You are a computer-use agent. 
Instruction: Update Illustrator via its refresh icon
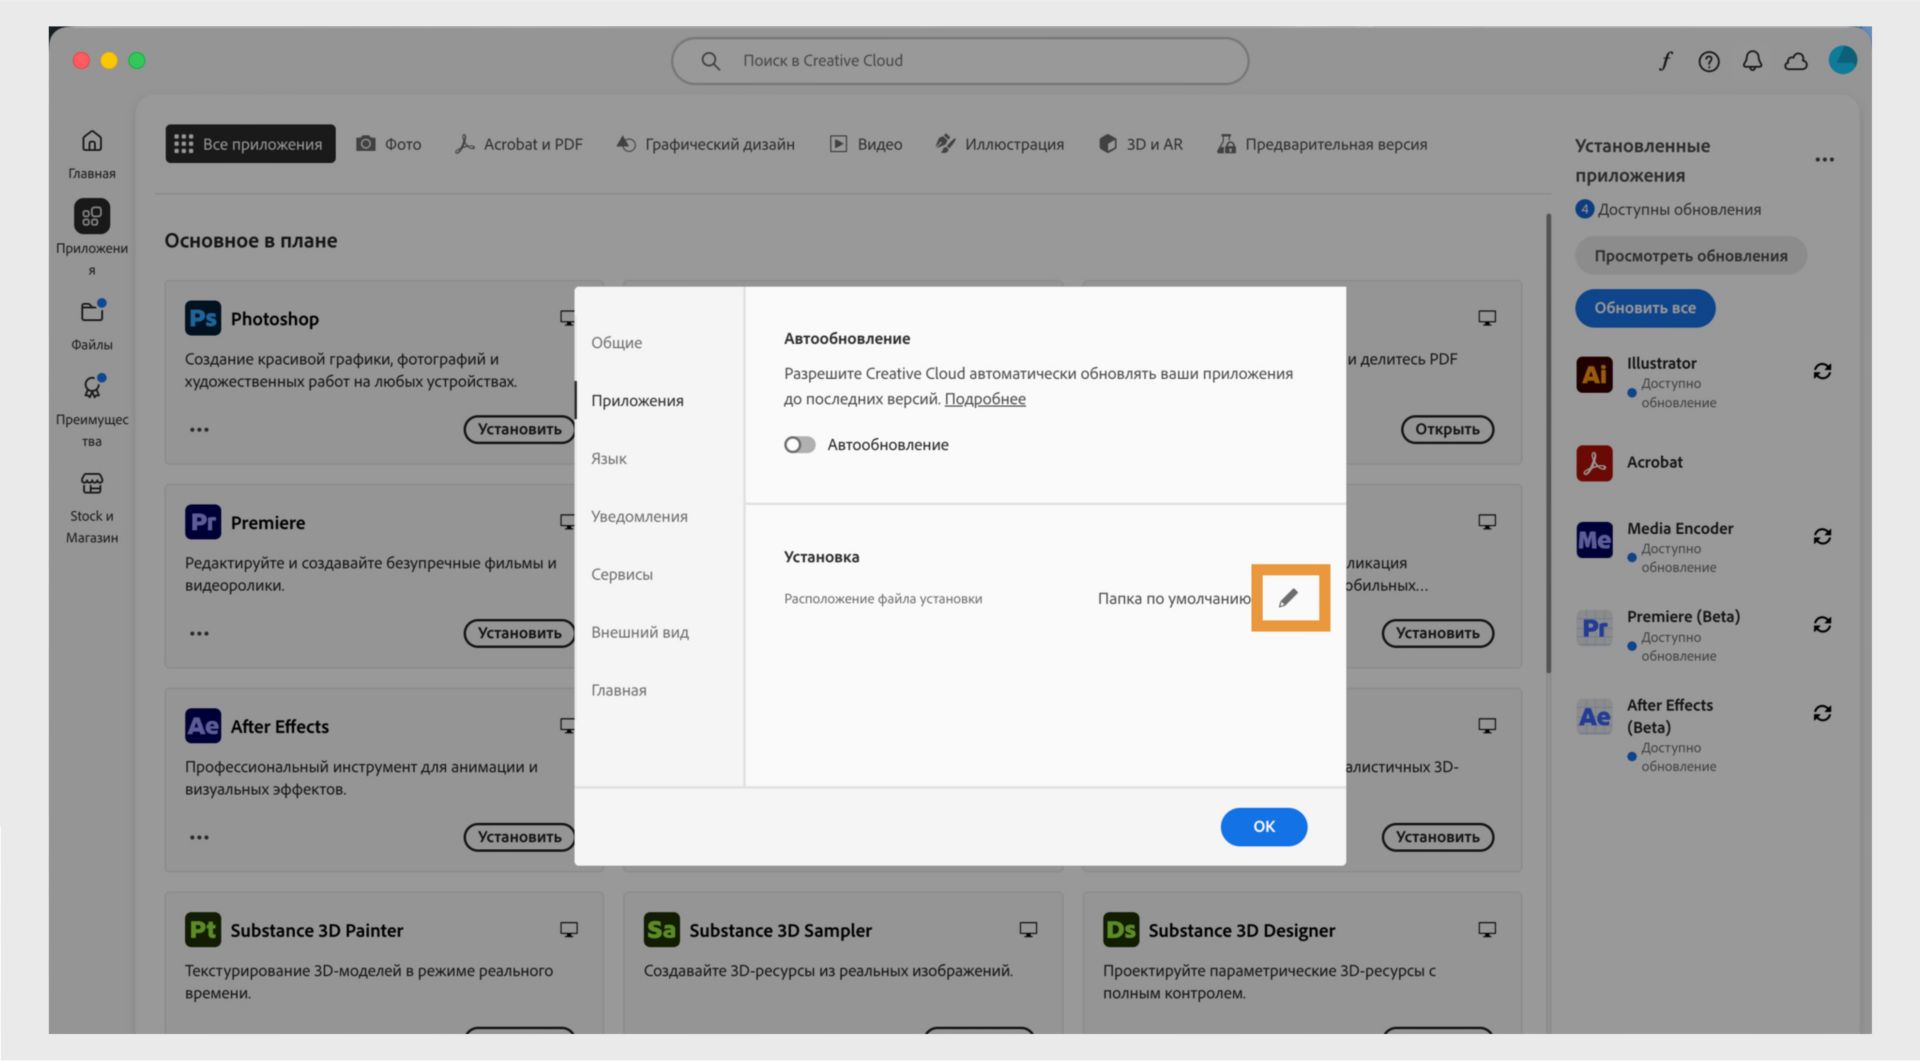pos(1822,371)
